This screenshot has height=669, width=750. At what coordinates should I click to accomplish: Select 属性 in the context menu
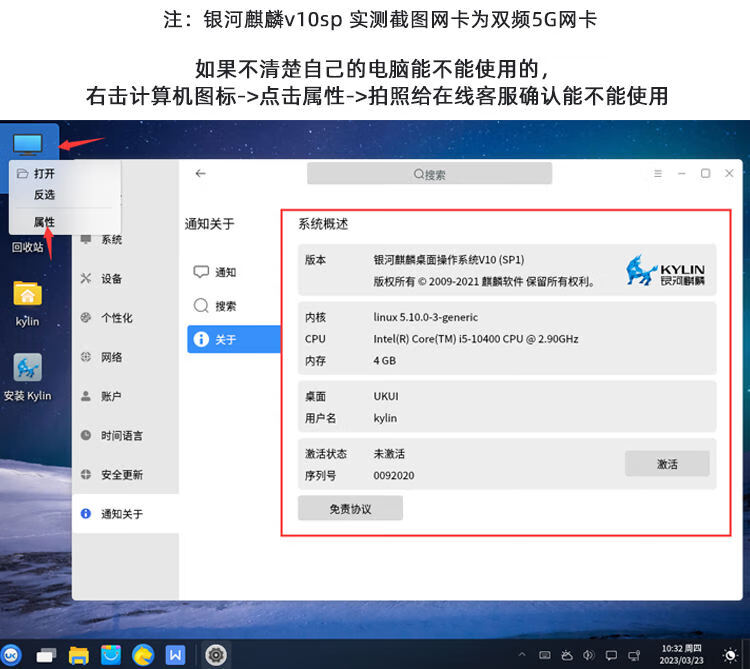point(45,221)
